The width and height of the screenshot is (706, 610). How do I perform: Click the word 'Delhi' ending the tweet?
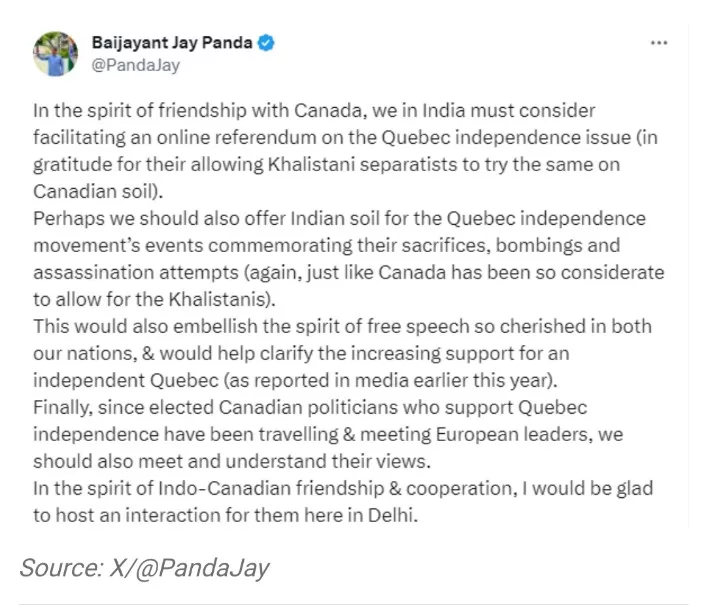[390, 515]
